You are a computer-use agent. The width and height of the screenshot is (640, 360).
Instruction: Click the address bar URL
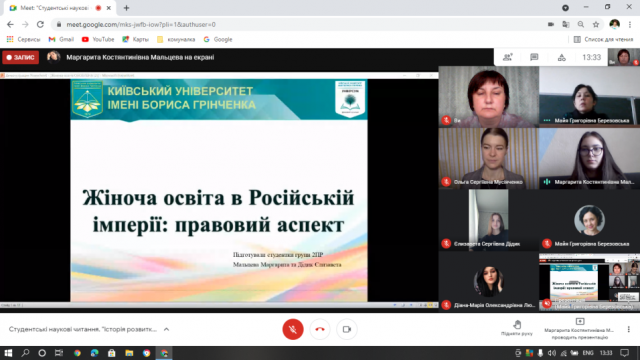141,24
